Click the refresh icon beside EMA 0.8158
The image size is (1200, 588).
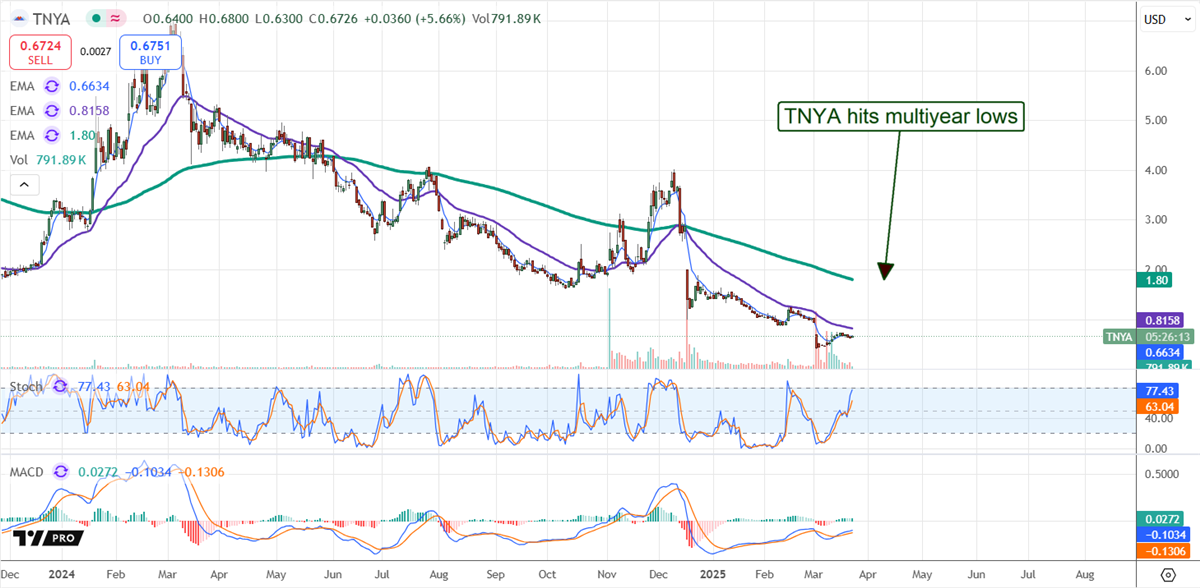click(51, 112)
